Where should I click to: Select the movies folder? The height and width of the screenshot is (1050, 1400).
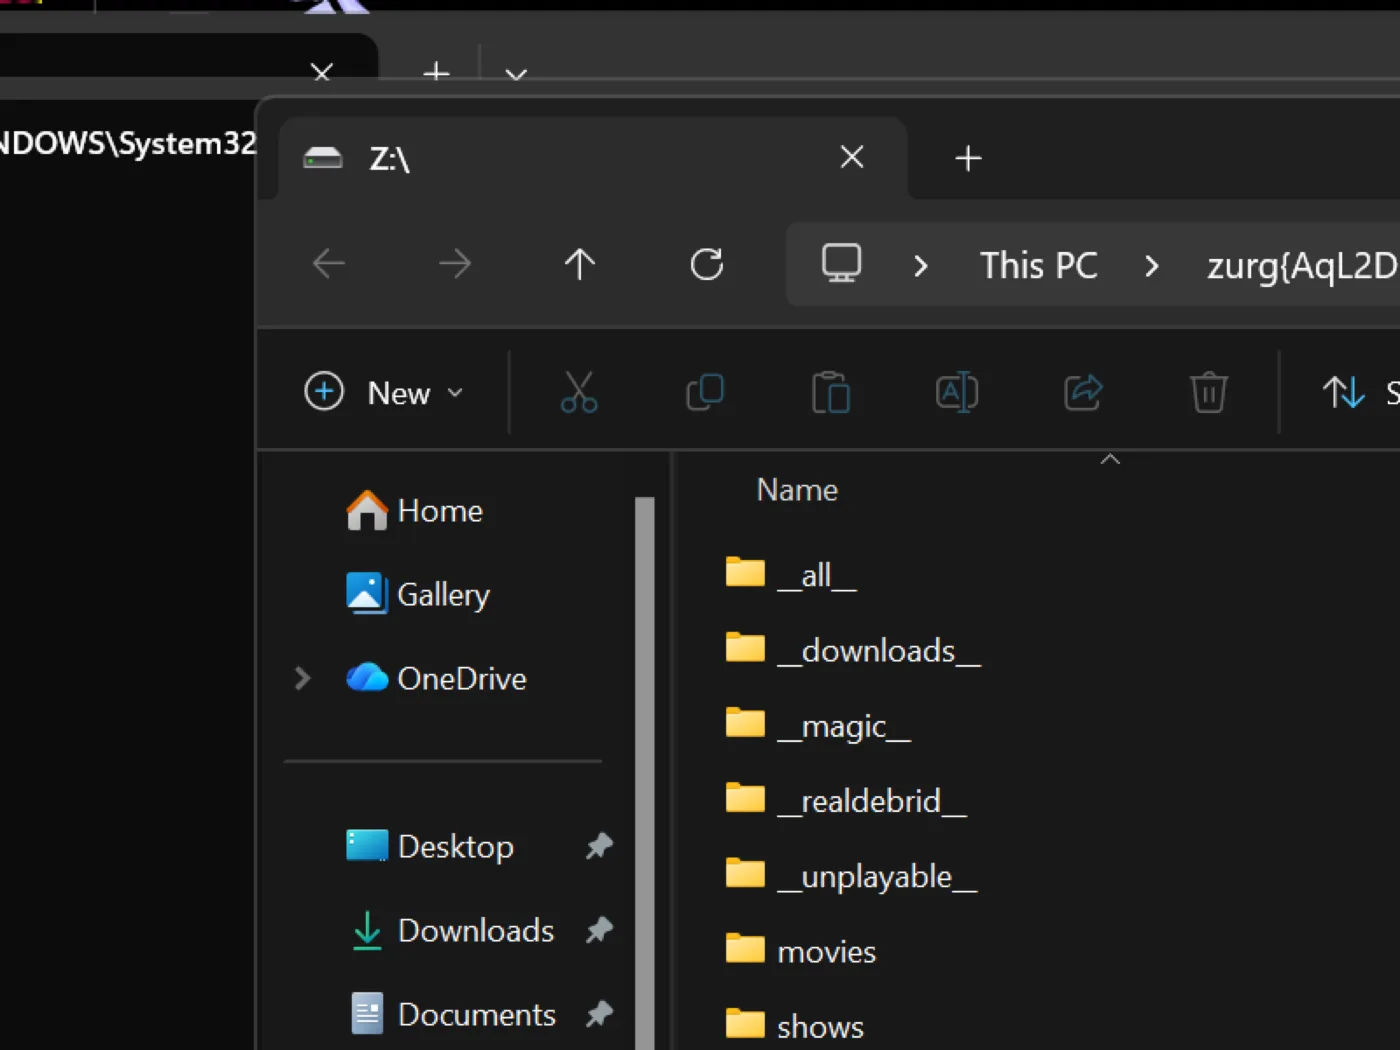801,951
